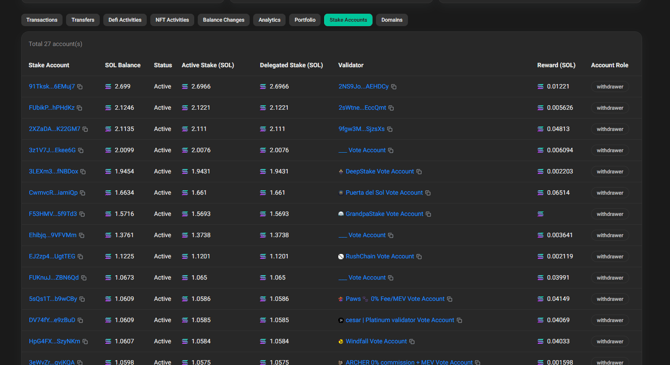Click reward value 0.01221
The width and height of the screenshot is (670, 365).
pos(558,86)
